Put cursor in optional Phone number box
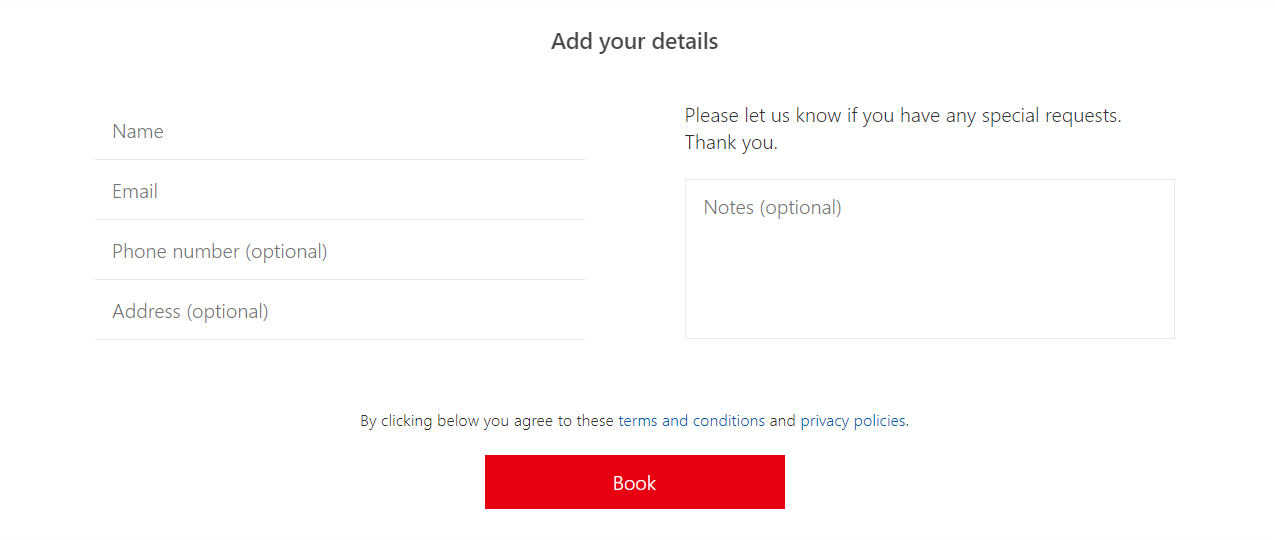 pyautogui.click(x=340, y=251)
